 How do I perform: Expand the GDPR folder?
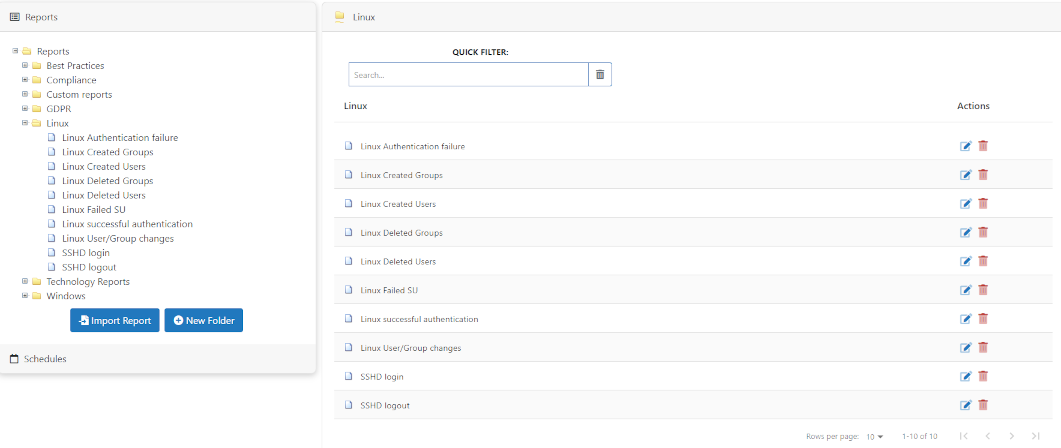click(x=25, y=108)
